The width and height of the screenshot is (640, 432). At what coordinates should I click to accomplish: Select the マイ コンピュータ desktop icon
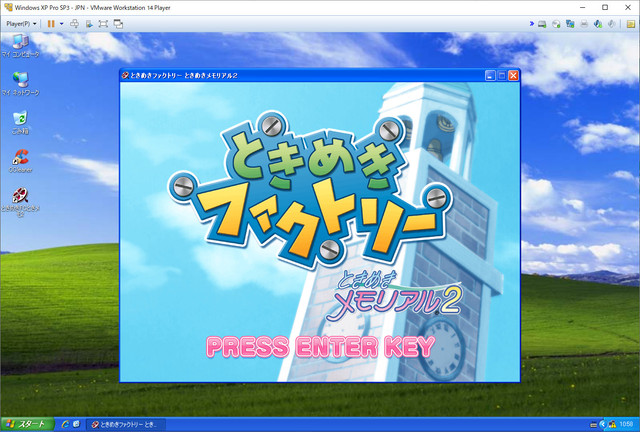tap(20, 46)
